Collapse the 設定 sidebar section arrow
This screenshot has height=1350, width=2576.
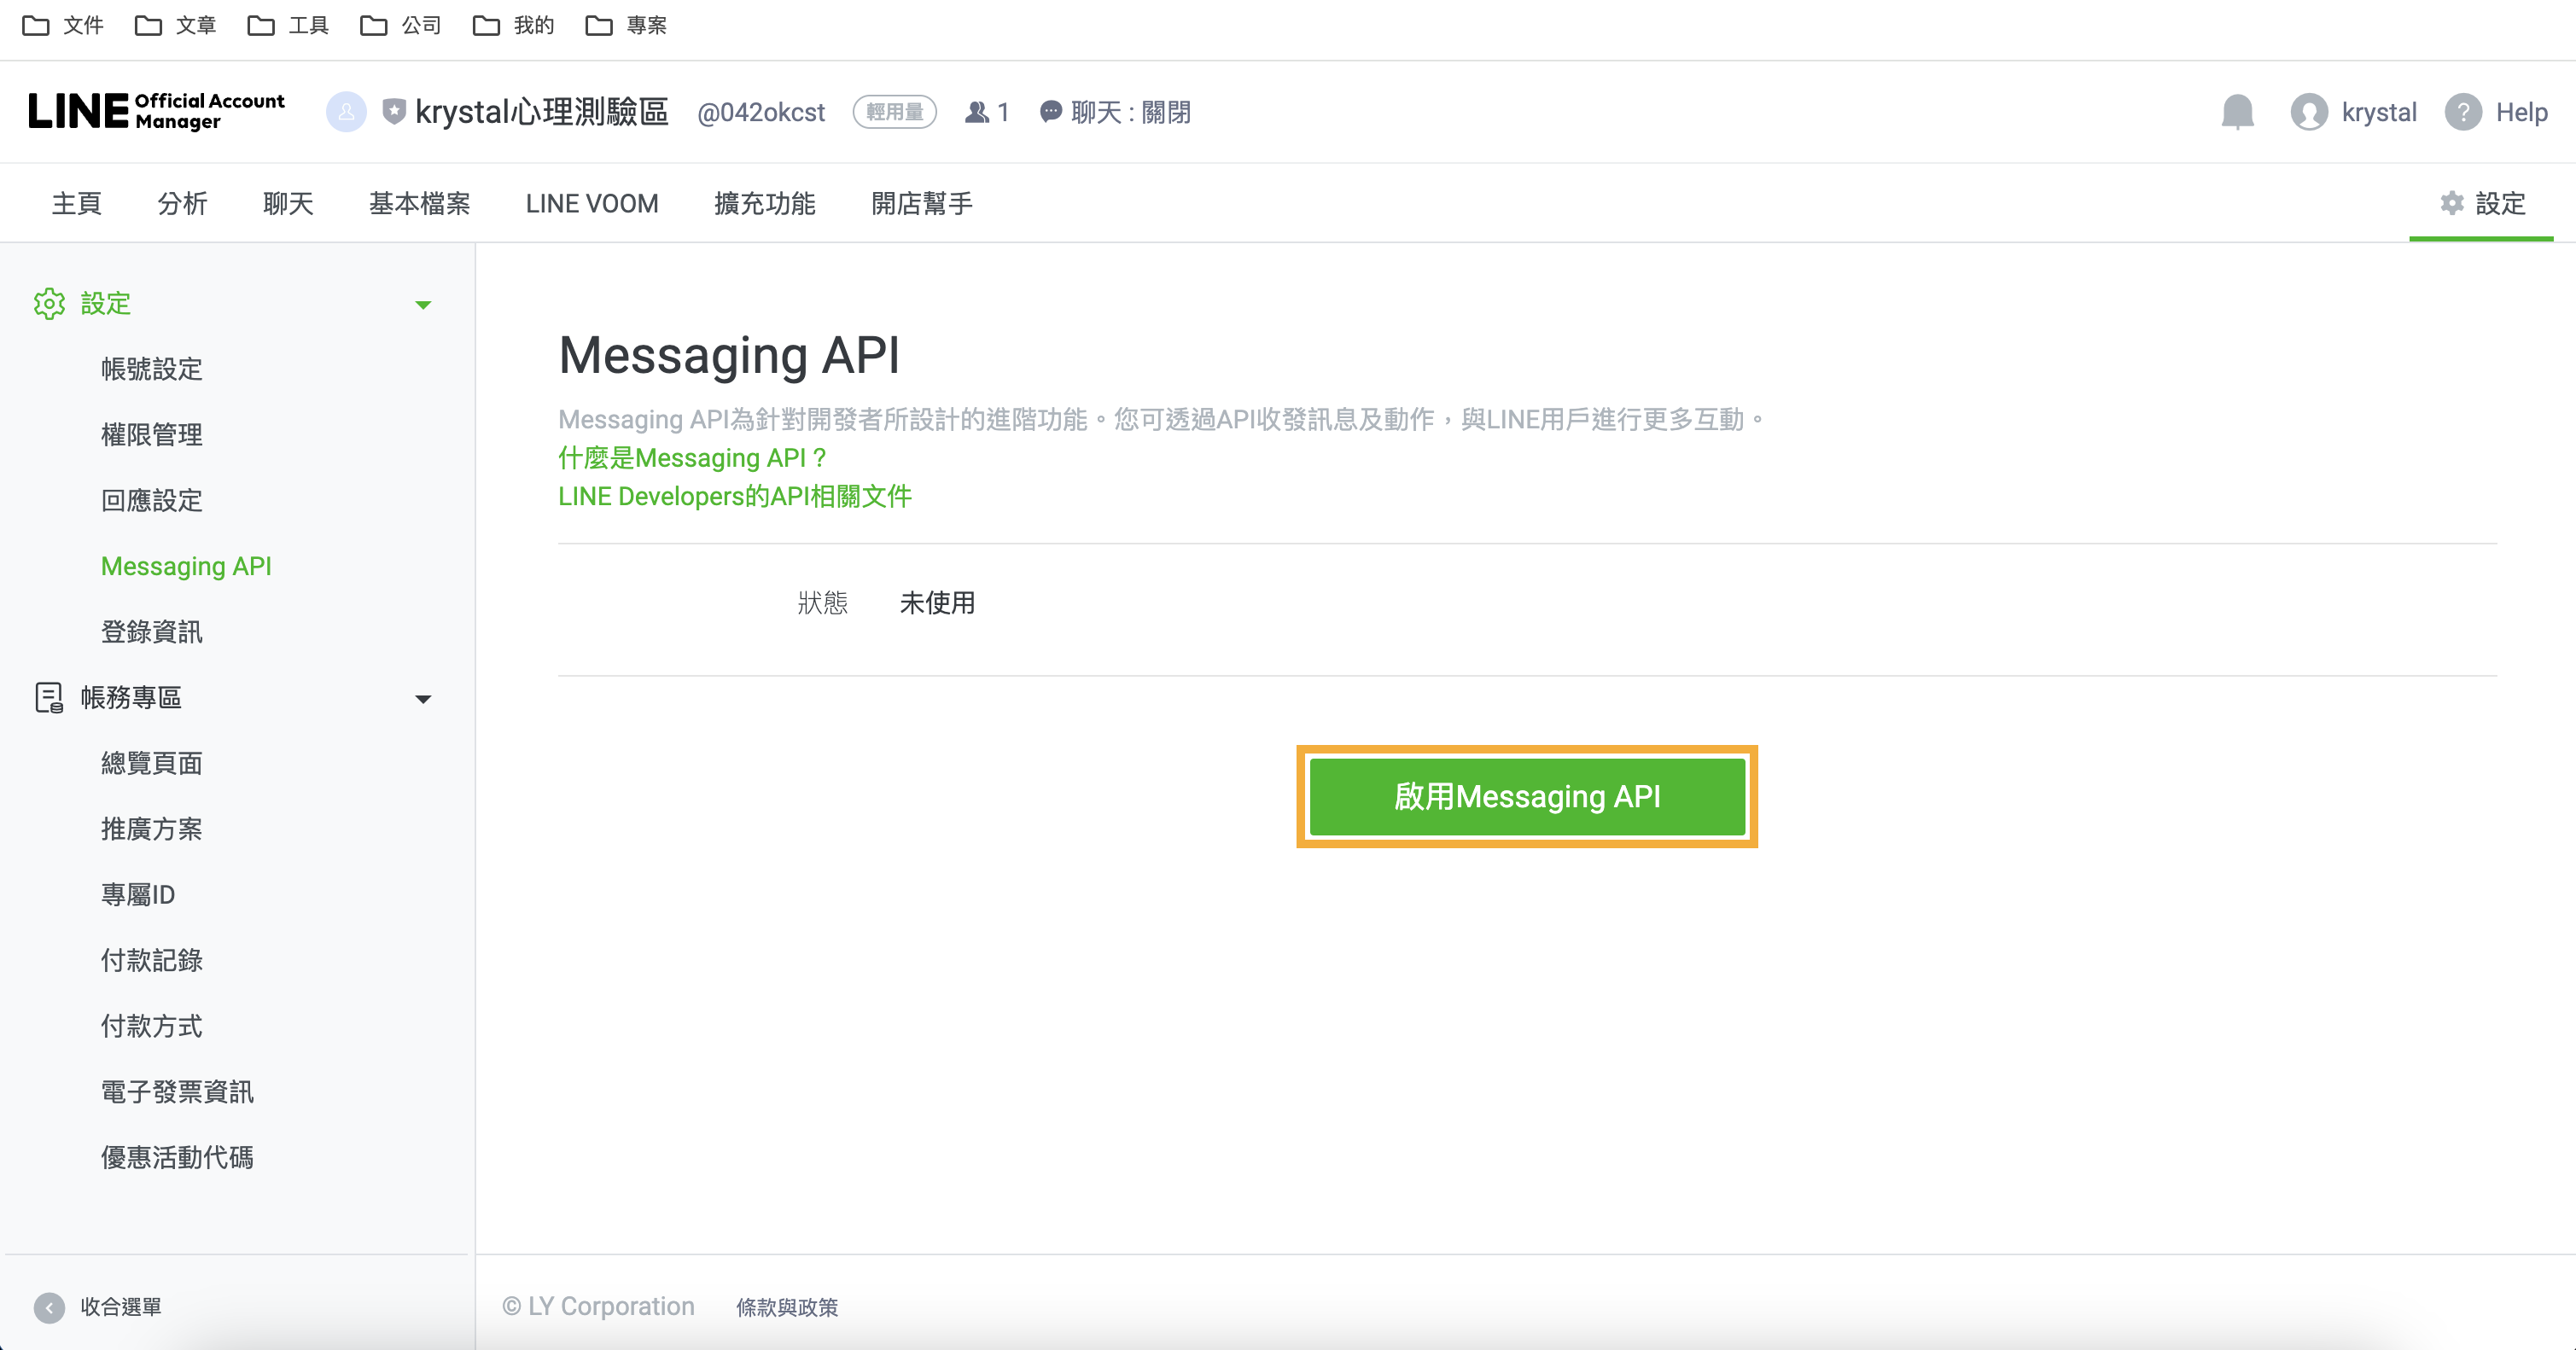(423, 304)
